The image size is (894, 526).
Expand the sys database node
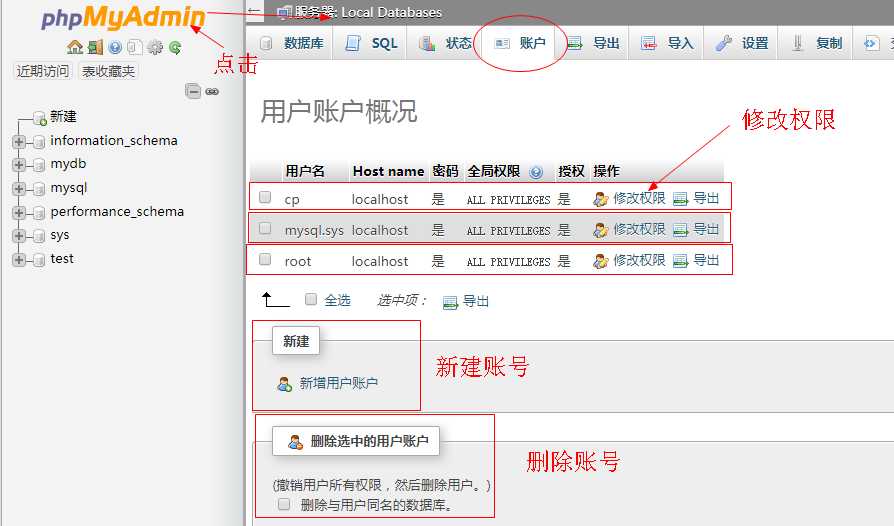(19, 236)
